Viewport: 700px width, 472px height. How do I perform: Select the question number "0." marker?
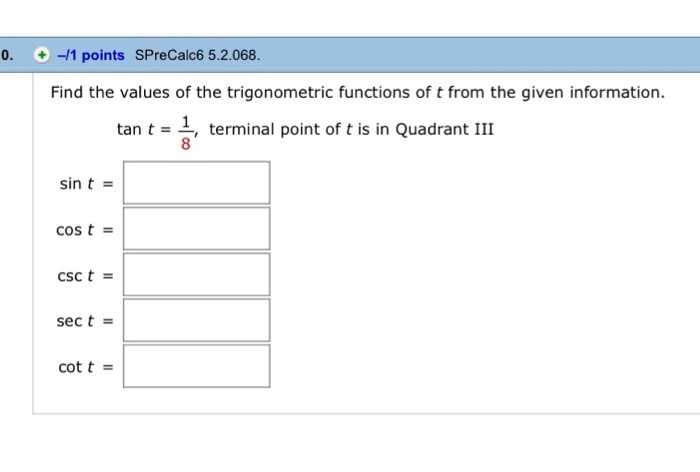[x=6, y=55]
